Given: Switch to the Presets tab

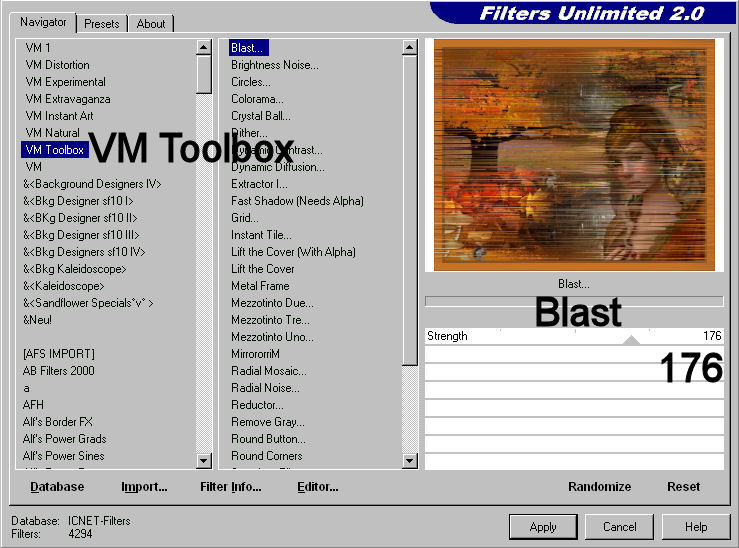Looking at the screenshot, I should [102, 24].
